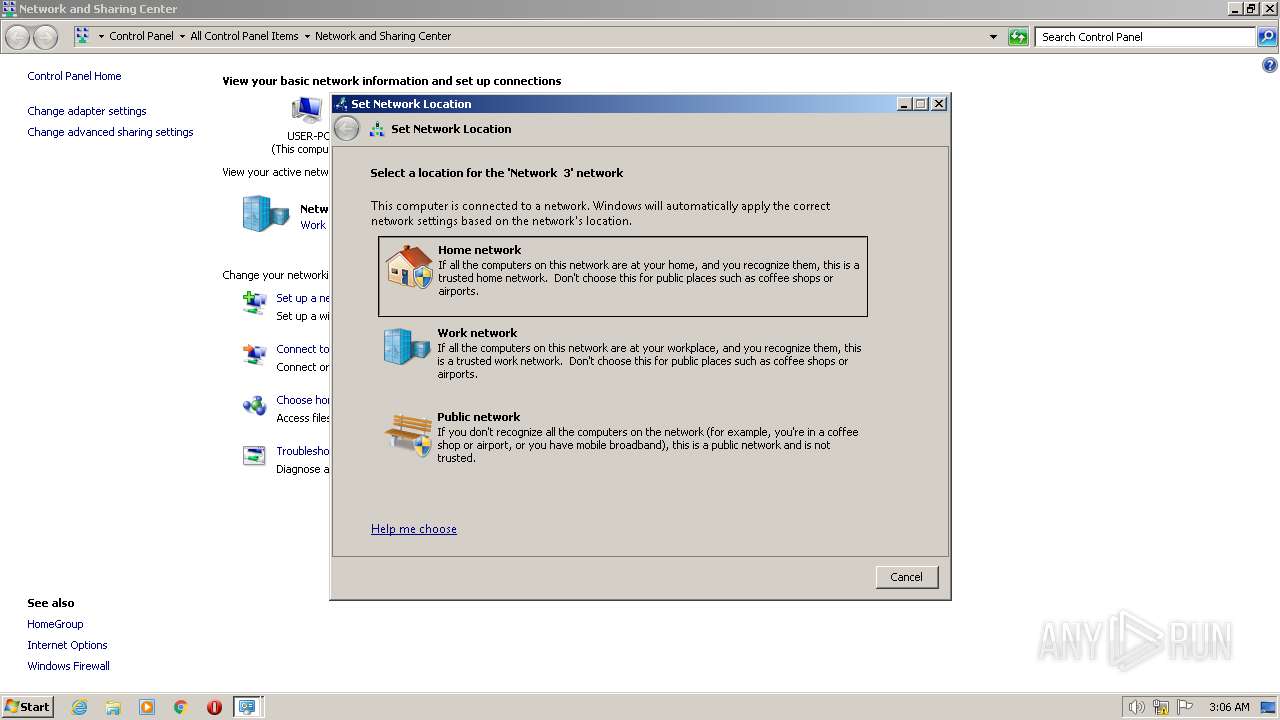Click the Choose homegroup sharing icon
The height and width of the screenshot is (720, 1280).
pos(254,405)
